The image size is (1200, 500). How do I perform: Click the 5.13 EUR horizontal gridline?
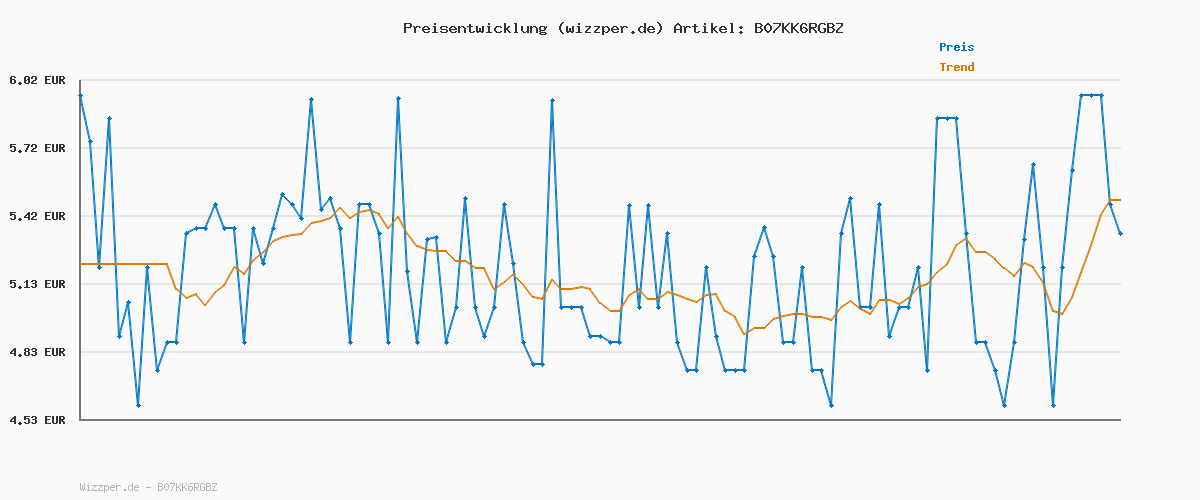tap(600, 284)
